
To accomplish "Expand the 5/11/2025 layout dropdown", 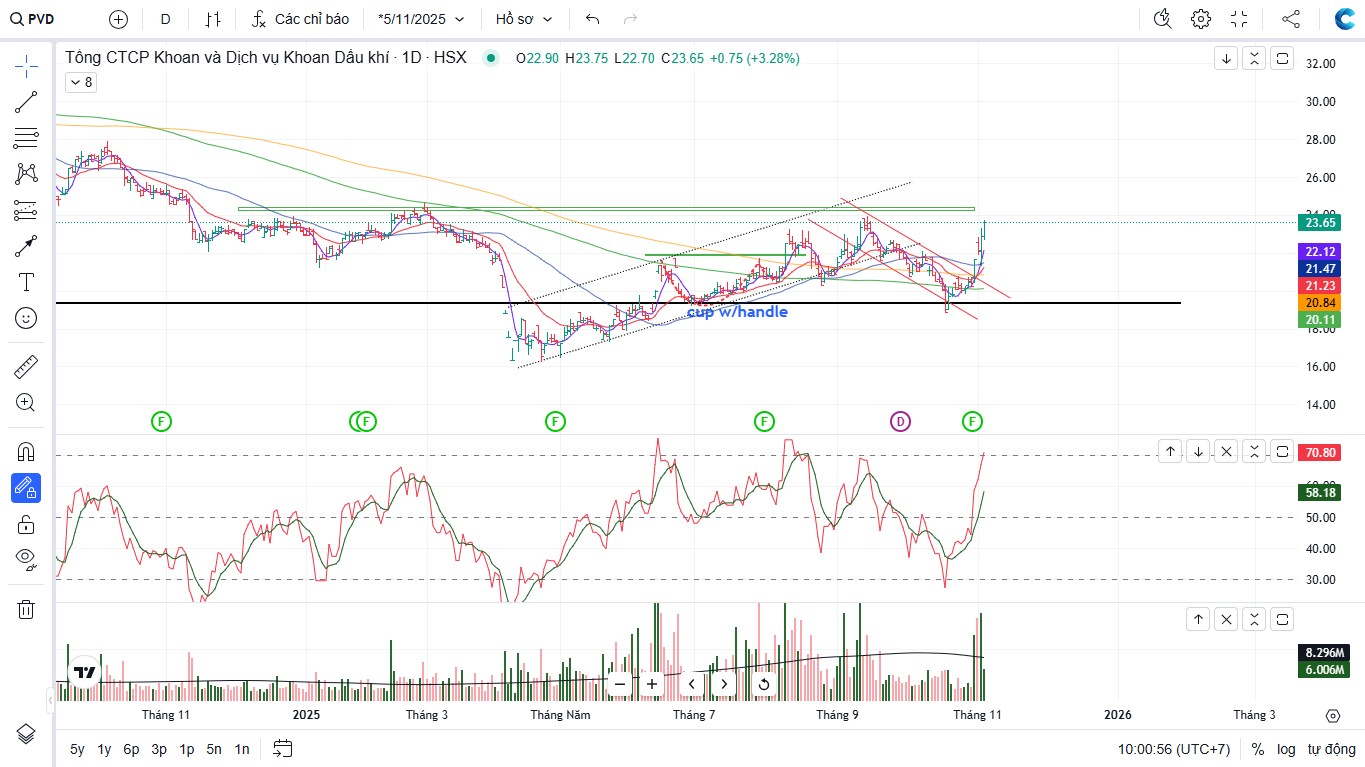I will [x=421, y=19].
